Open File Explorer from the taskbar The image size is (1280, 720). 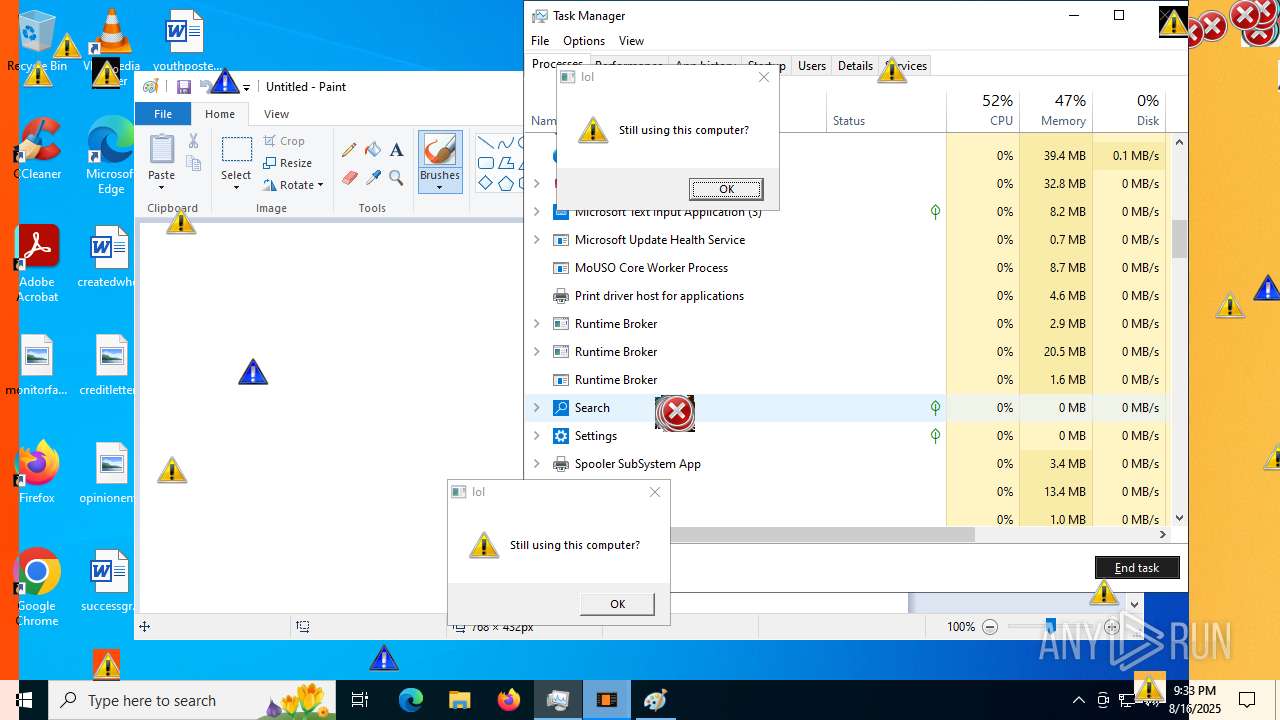click(x=459, y=700)
